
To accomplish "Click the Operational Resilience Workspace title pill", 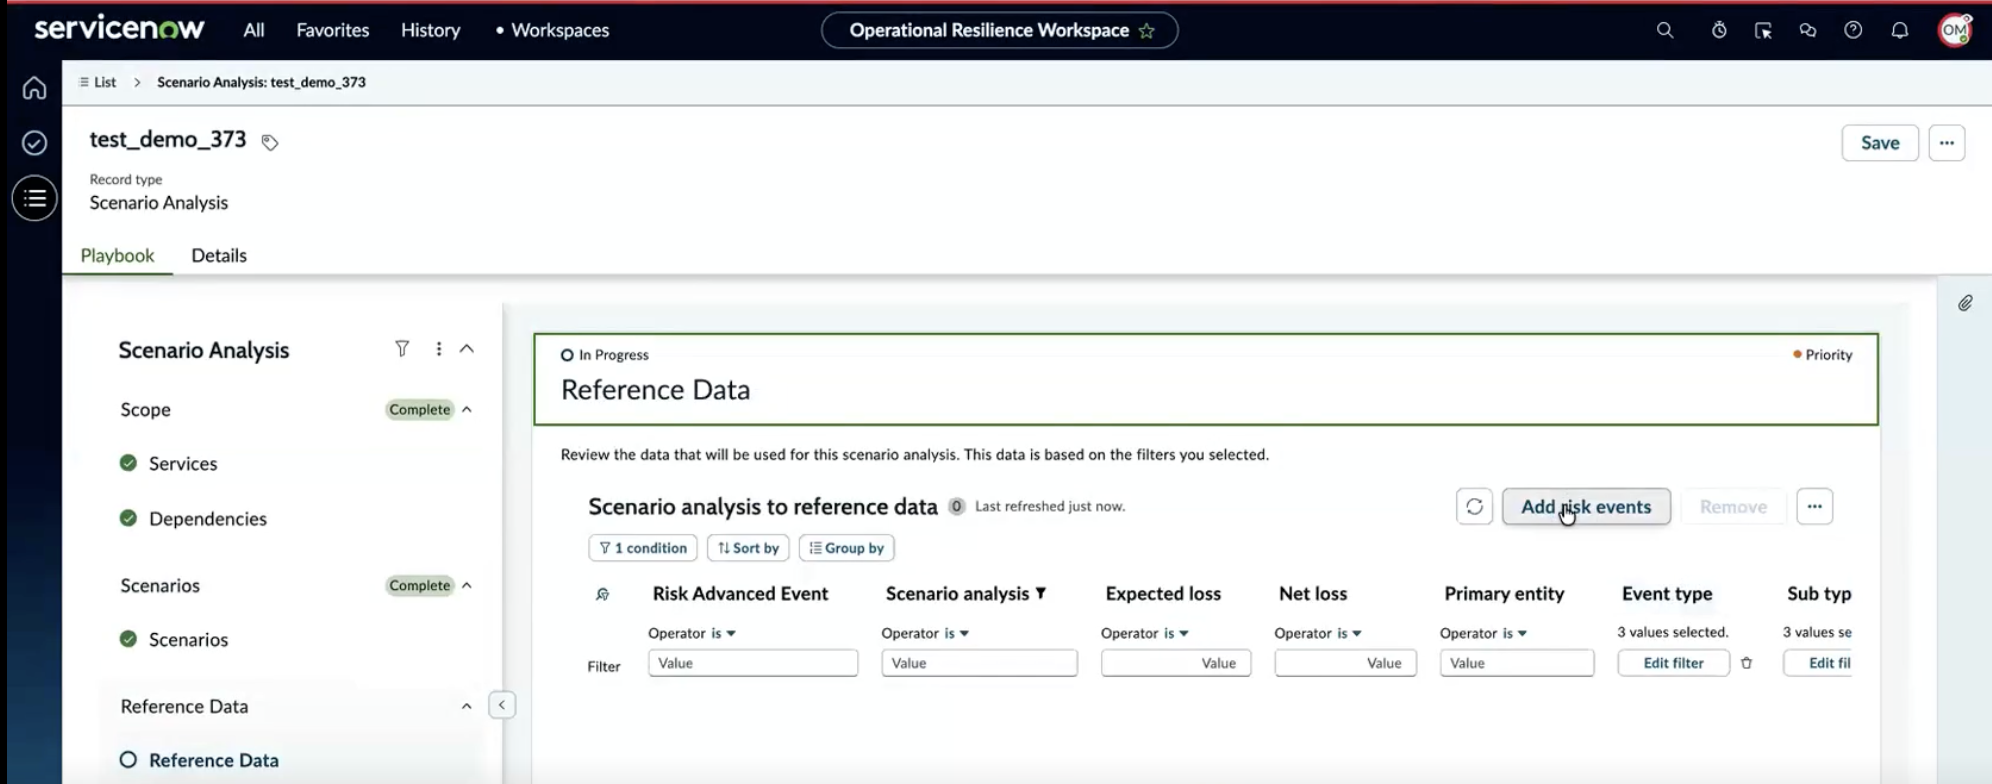I will pos(999,30).
